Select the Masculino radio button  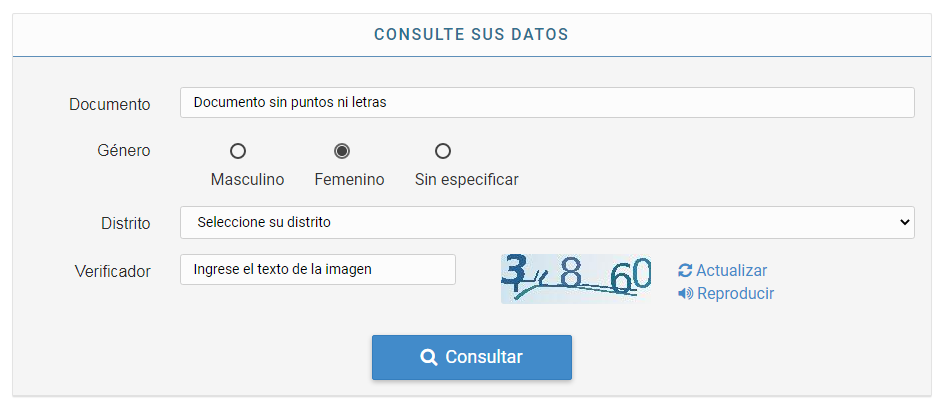tap(238, 151)
